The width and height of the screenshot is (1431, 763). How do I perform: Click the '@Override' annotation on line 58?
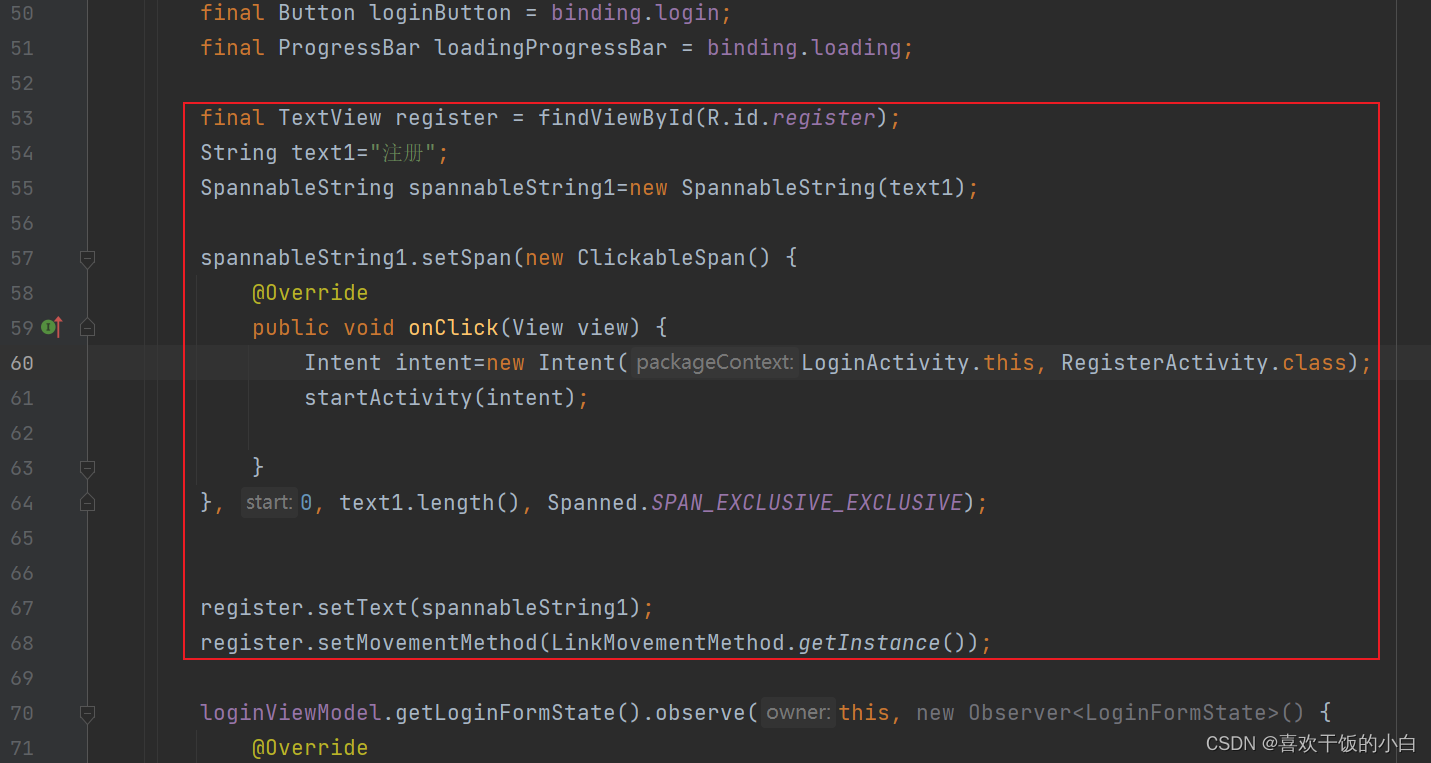point(310,293)
